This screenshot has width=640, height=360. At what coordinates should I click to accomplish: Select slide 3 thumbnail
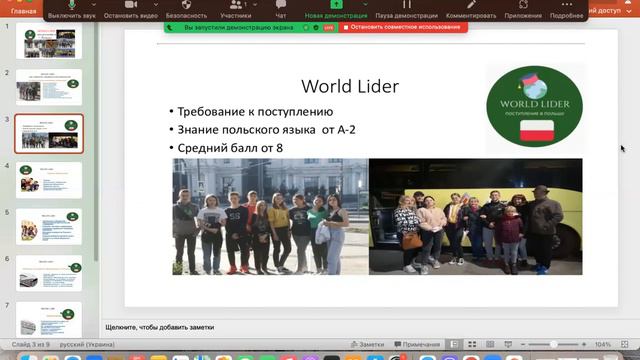tap(49, 134)
